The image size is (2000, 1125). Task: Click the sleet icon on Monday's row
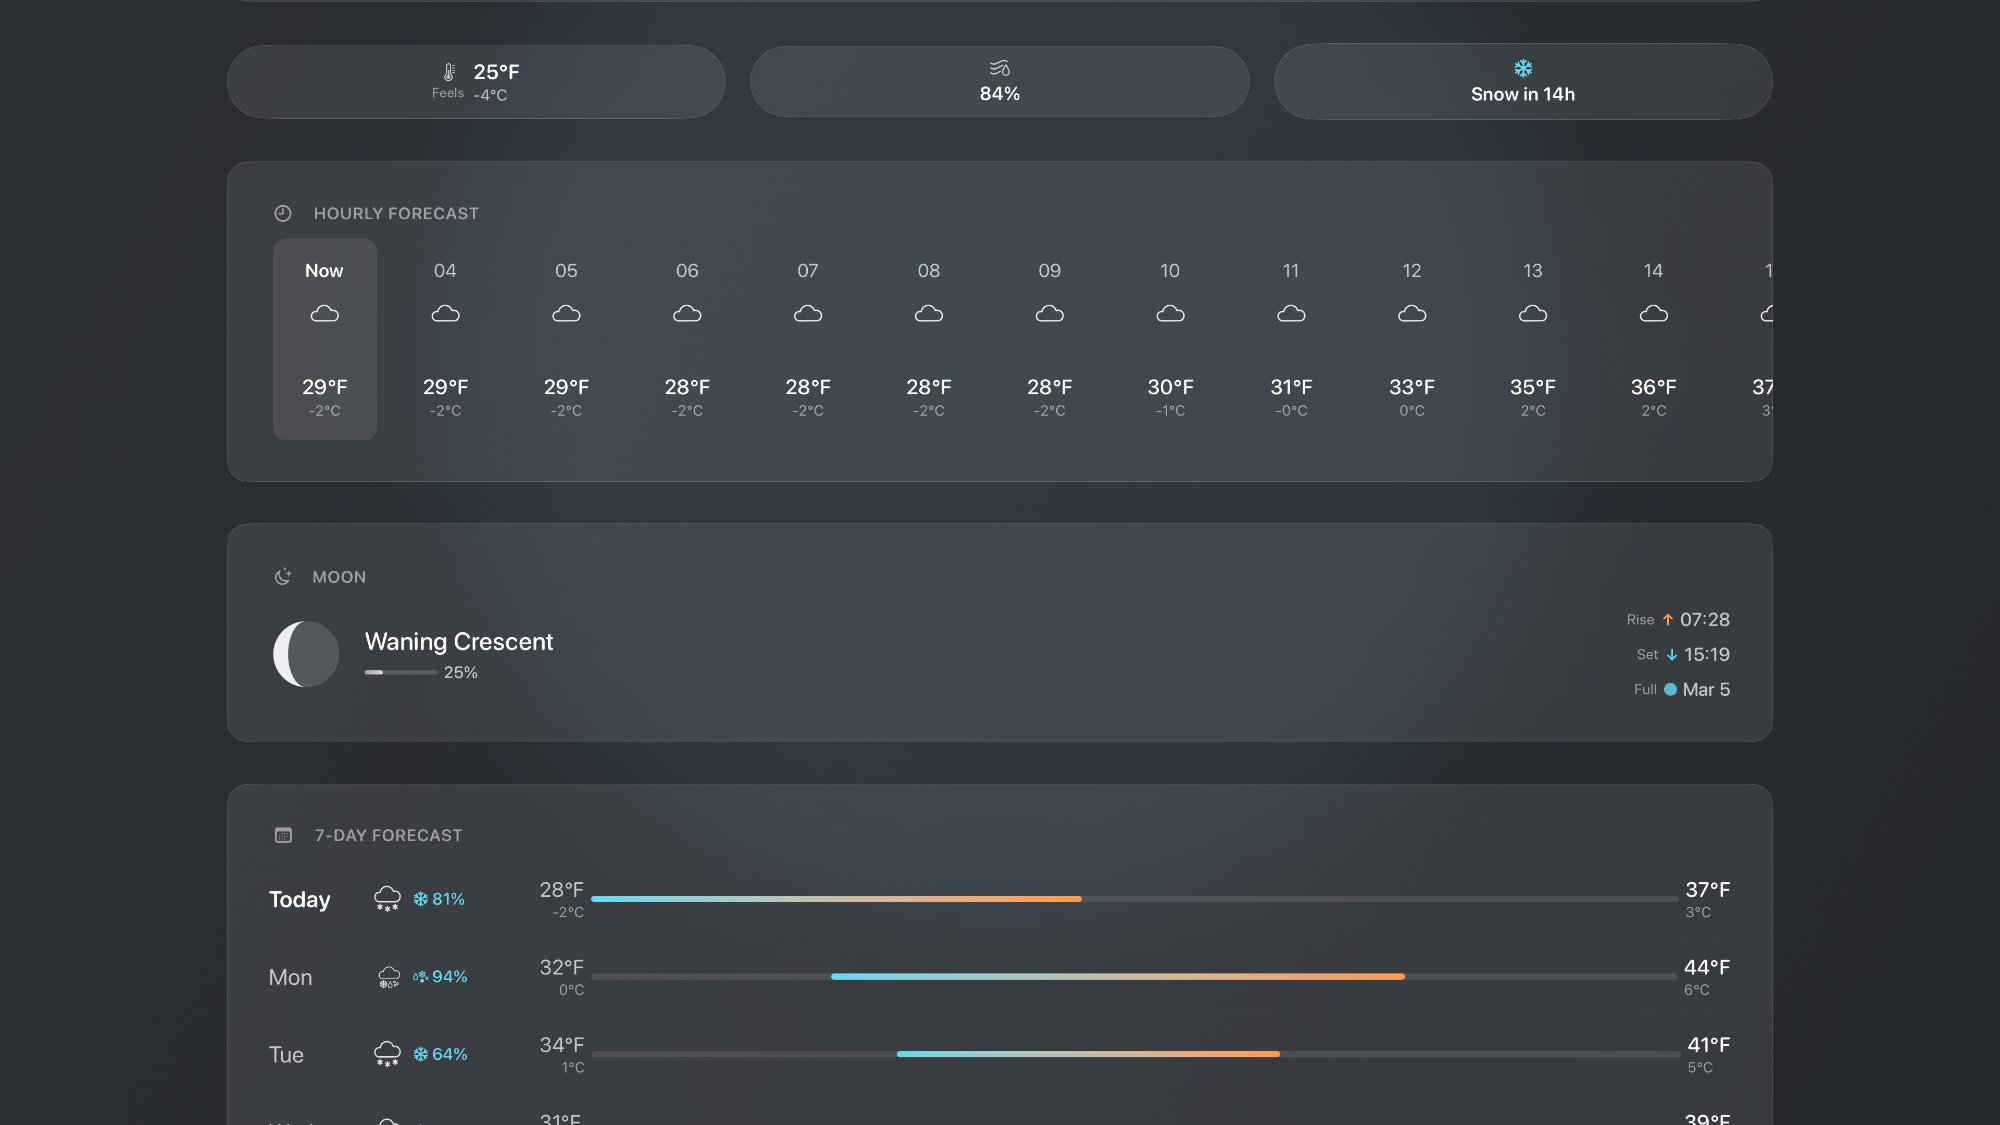387,976
